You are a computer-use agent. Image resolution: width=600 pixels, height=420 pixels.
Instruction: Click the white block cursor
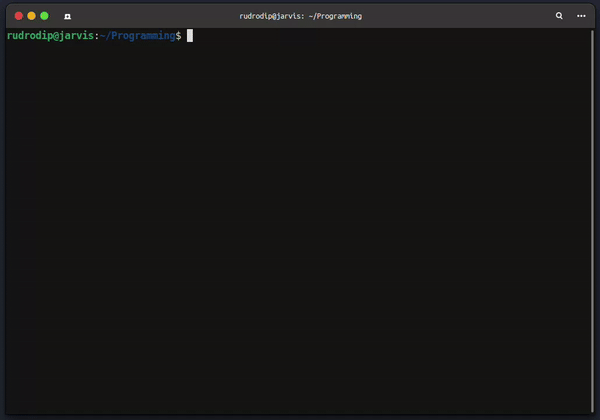point(189,36)
